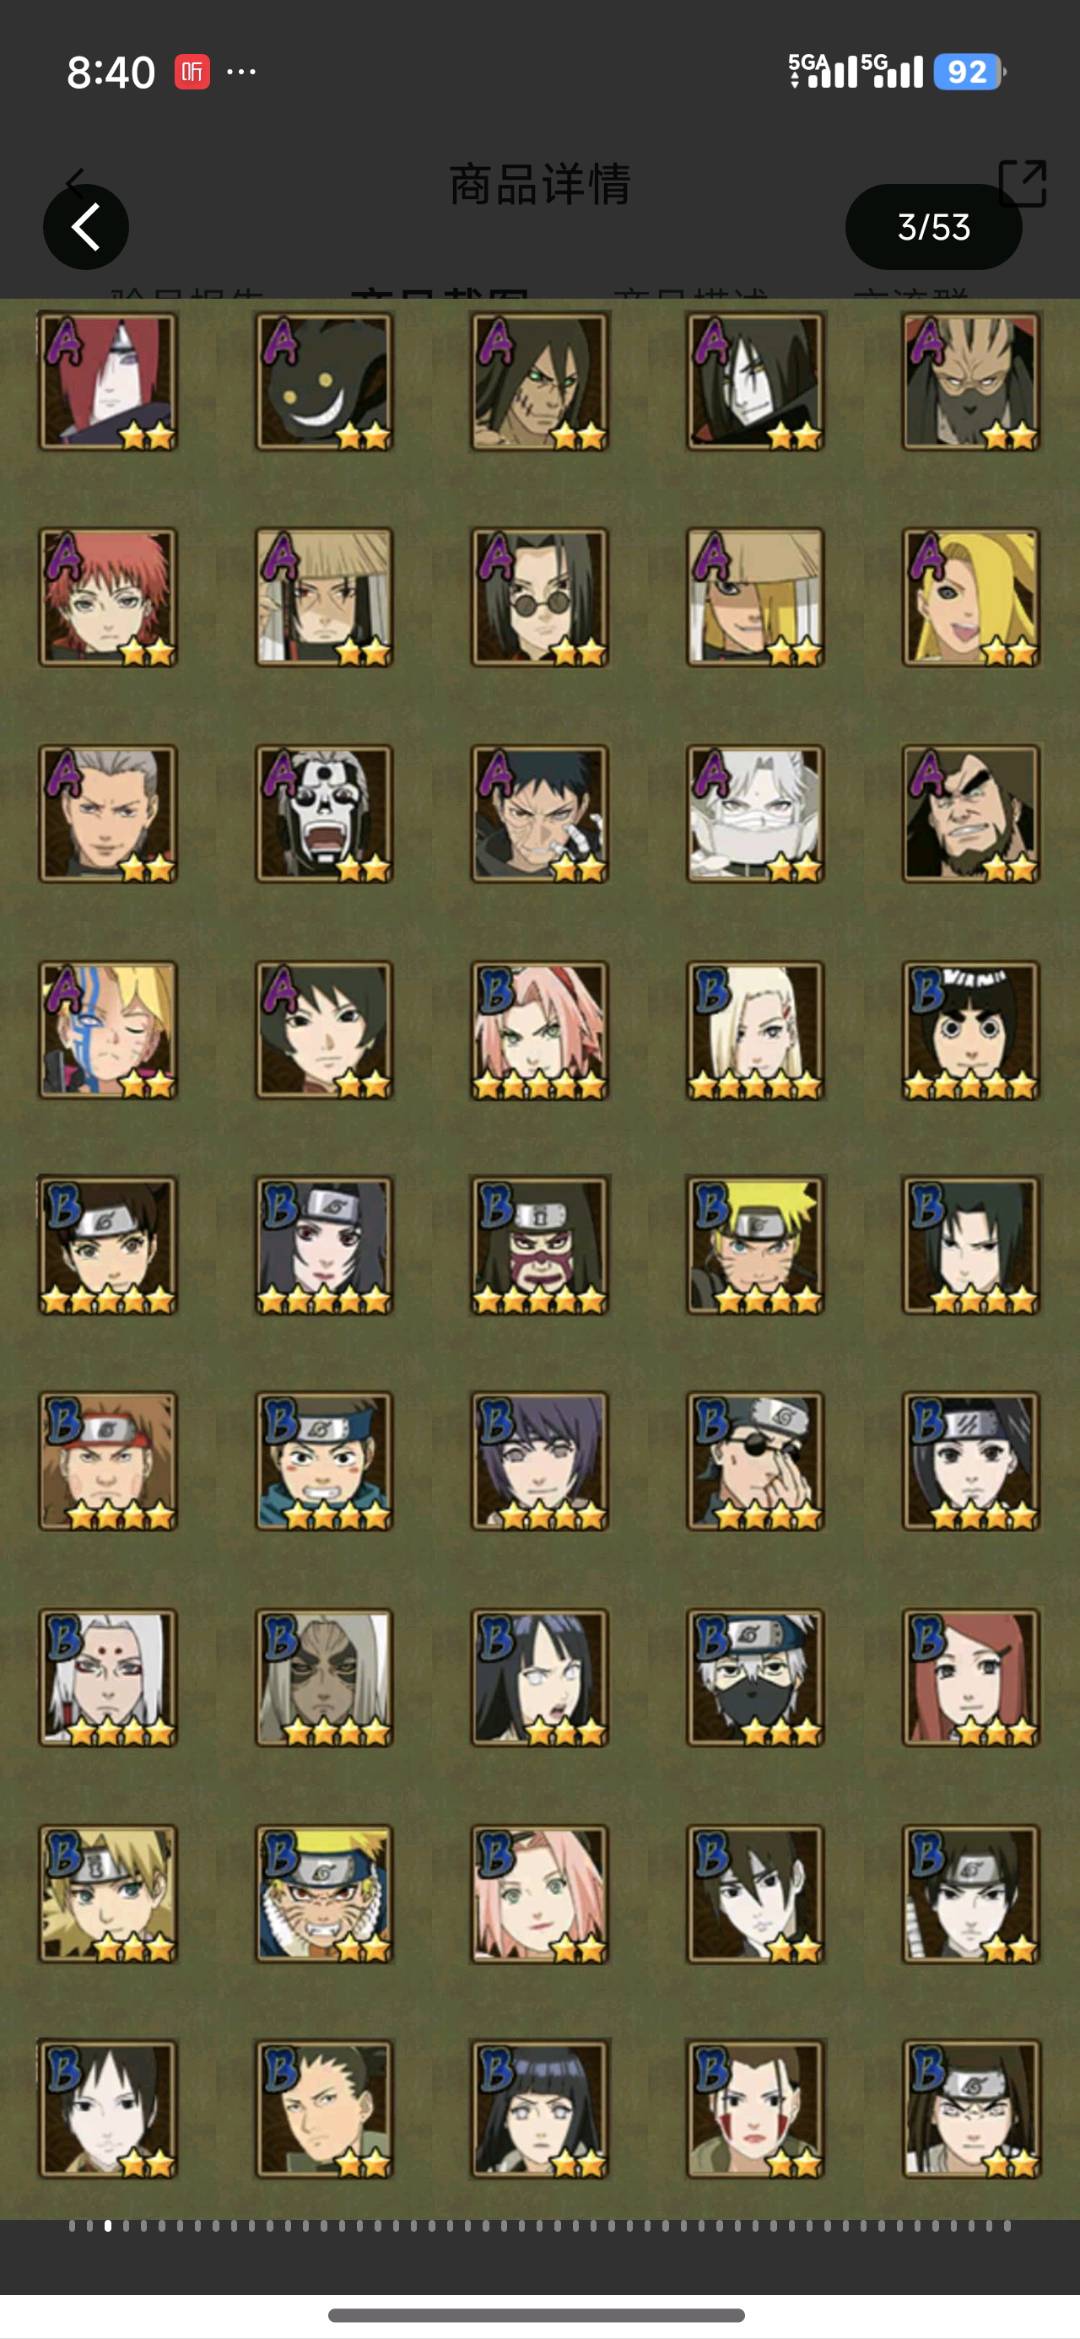Image resolution: width=1080 pixels, height=2339 pixels.
Task: Tap the 3/53 image counter badge
Action: [x=933, y=227]
